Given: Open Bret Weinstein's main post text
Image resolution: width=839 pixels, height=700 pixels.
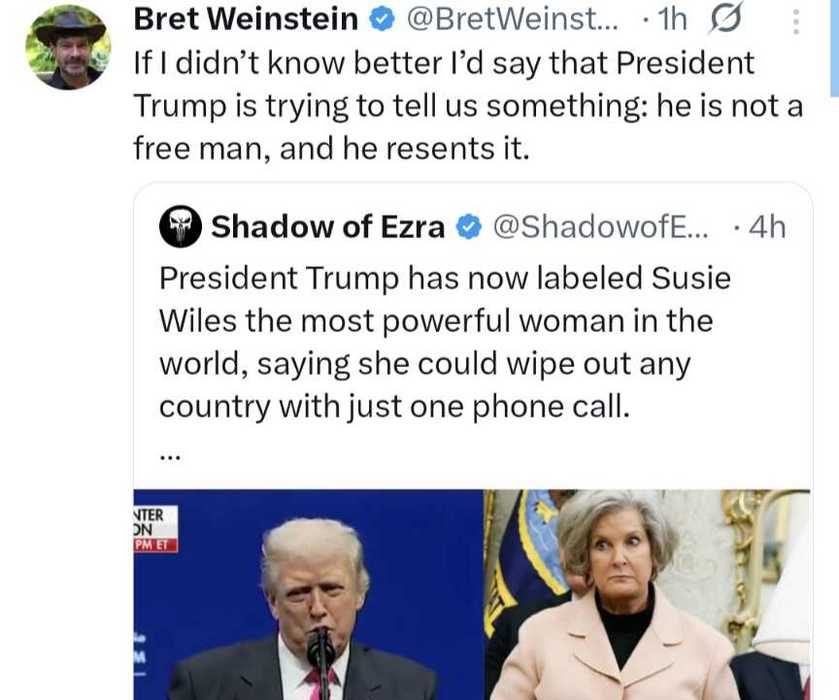Looking at the screenshot, I should tap(468, 105).
